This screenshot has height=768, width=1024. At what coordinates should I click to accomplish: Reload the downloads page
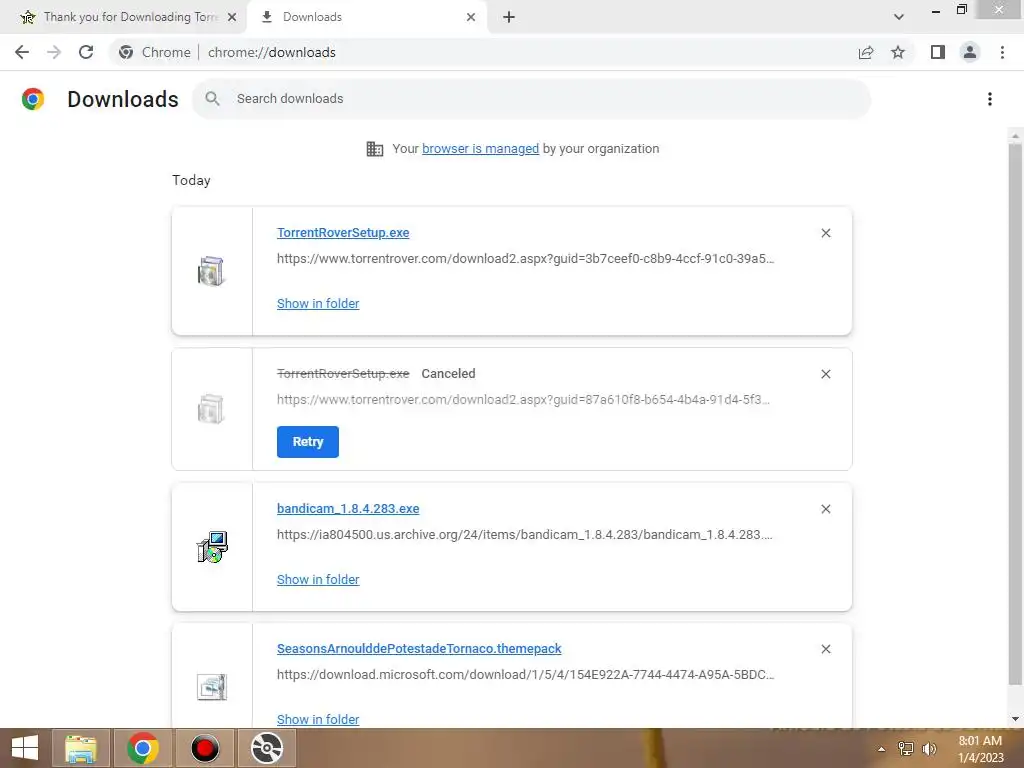click(86, 52)
